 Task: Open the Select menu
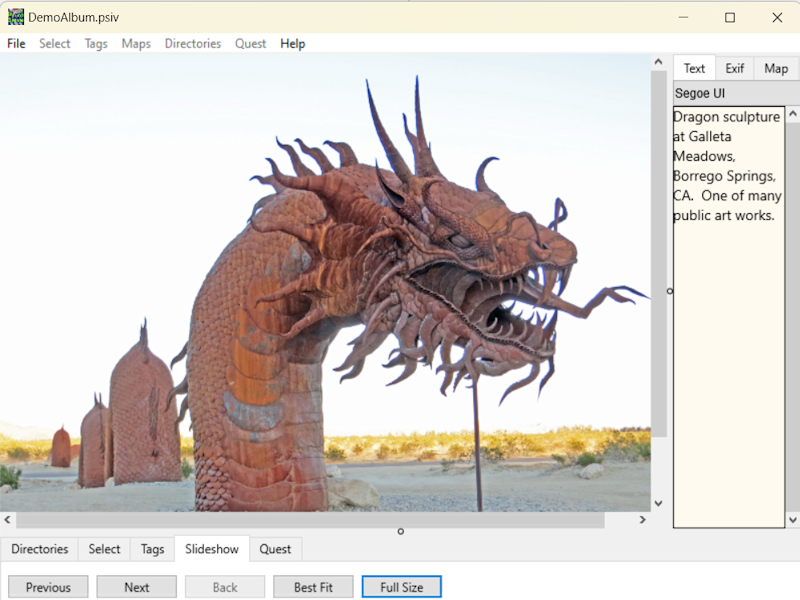pyautogui.click(x=55, y=43)
